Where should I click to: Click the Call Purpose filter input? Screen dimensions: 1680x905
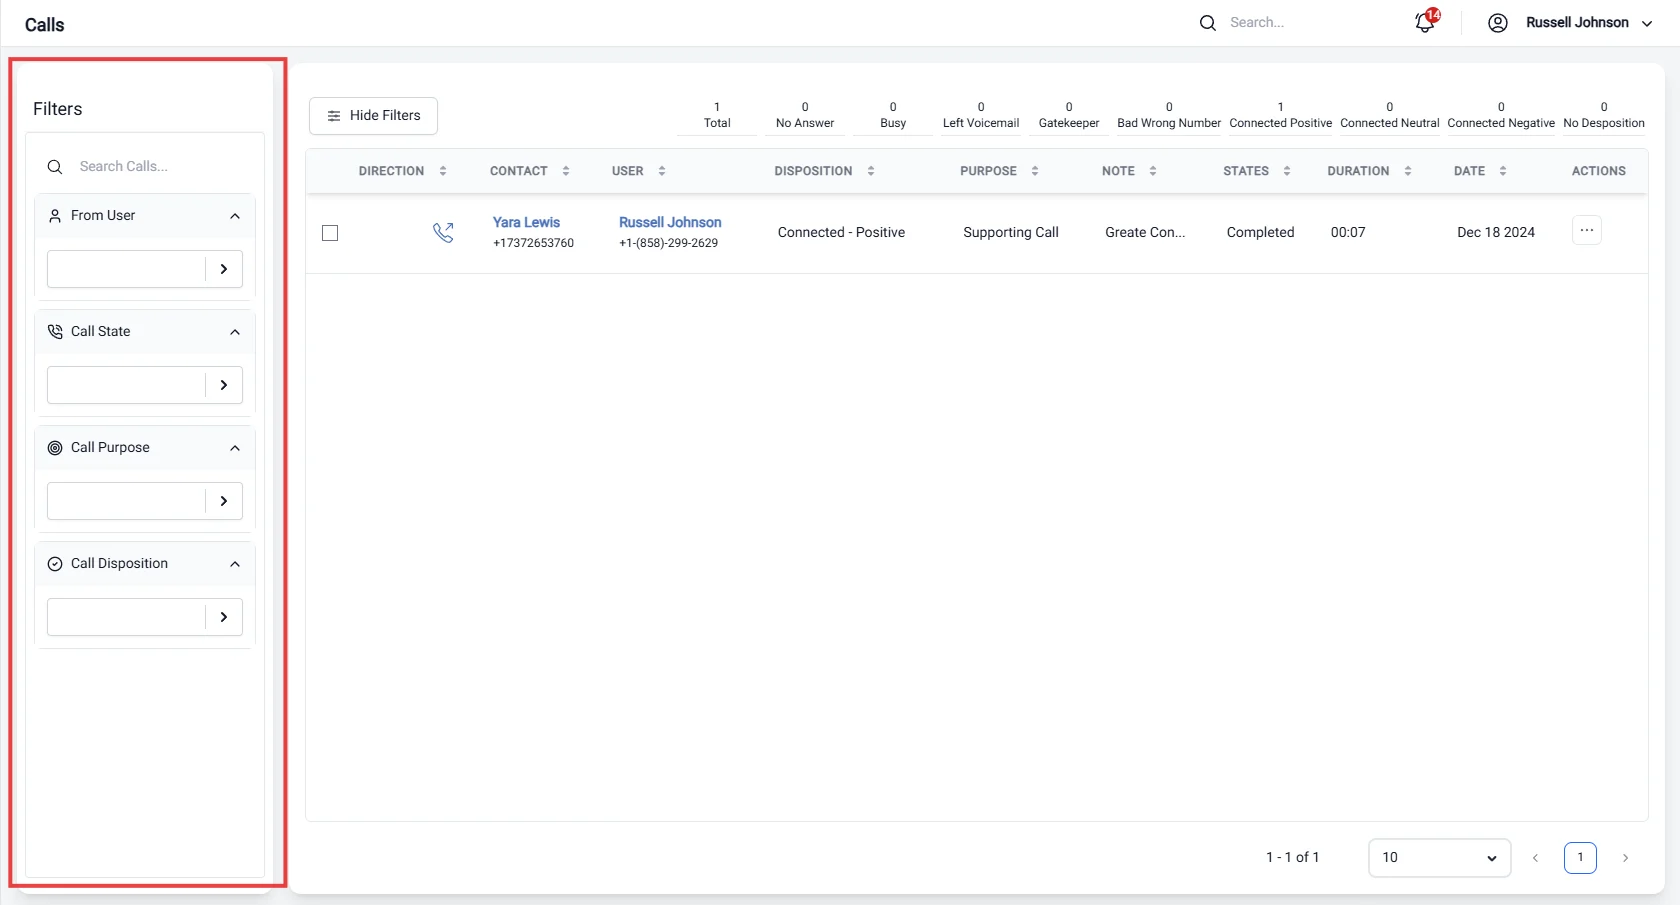tap(126, 501)
